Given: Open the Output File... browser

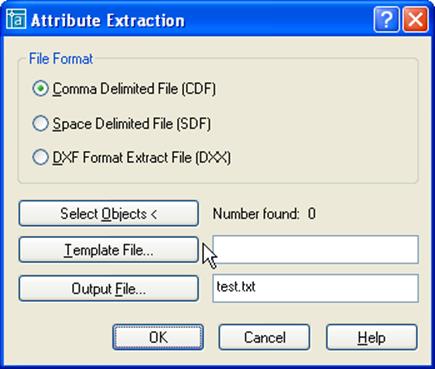Looking at the screenshot, I should [109, 288].
